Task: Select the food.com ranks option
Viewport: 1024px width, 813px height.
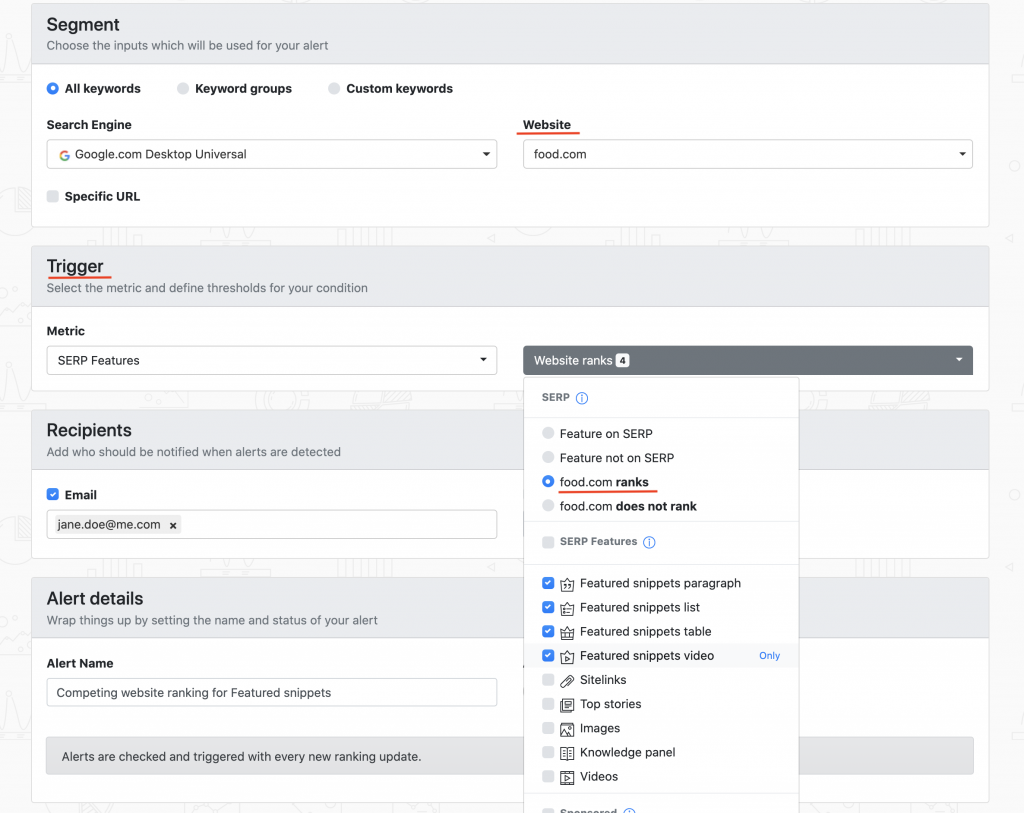Action: point(548,481)
